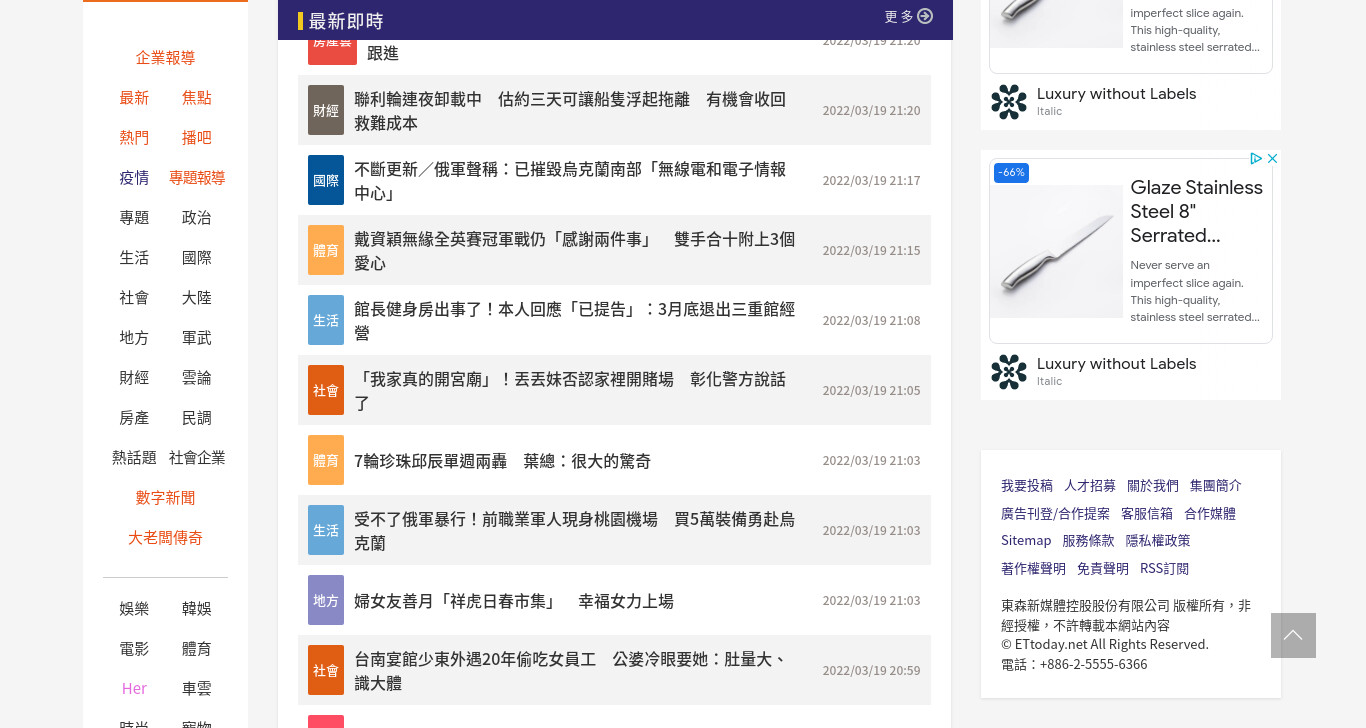Click the 國際 category tag beside 俄軍聲稱 story
This screenshot has width=1366, height=728.
tap(326, 180)
